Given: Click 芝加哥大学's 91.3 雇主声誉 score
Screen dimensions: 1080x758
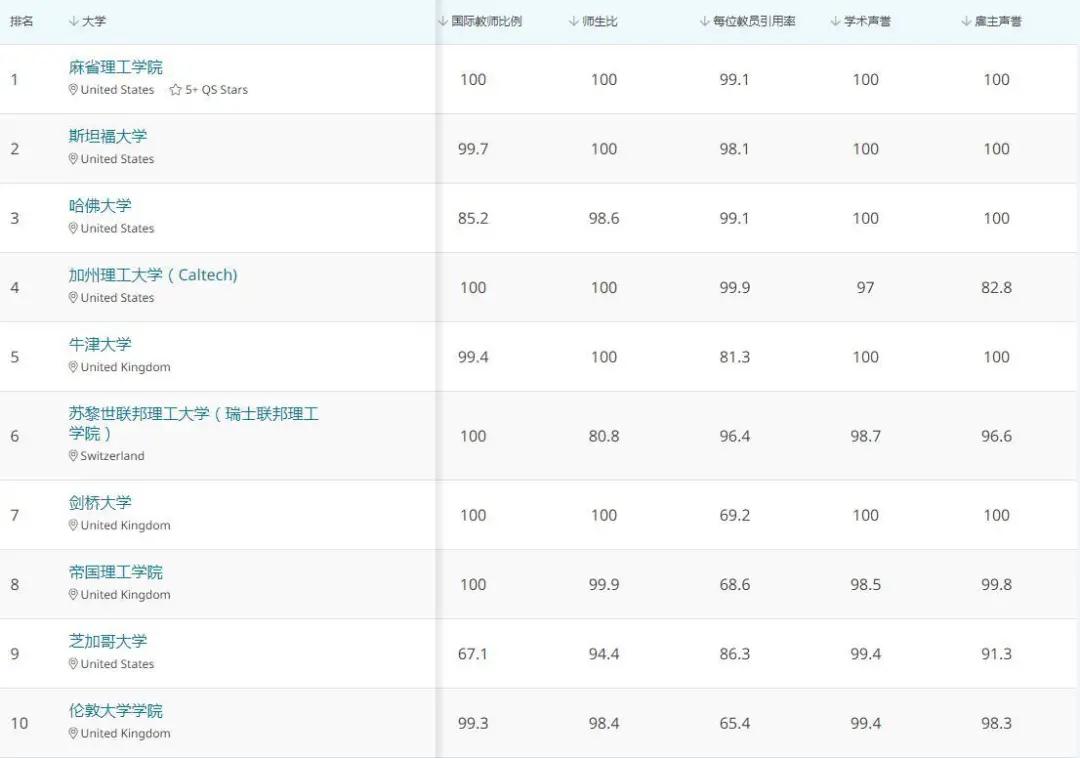Looking at the screenshot, I should click(x=997, y=654).
